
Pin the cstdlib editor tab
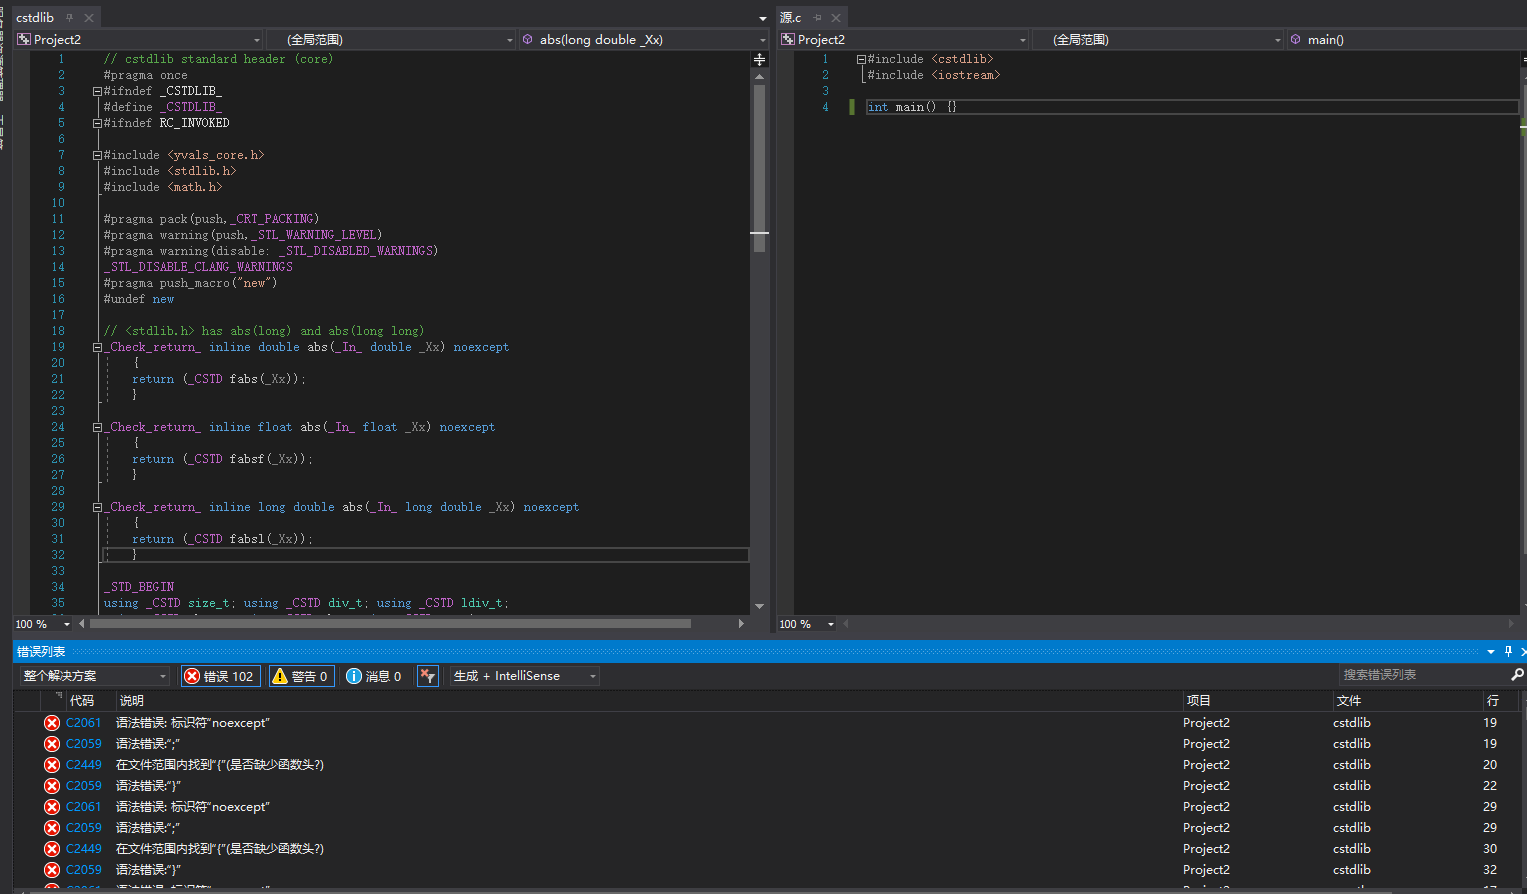[x=69, y=18]
